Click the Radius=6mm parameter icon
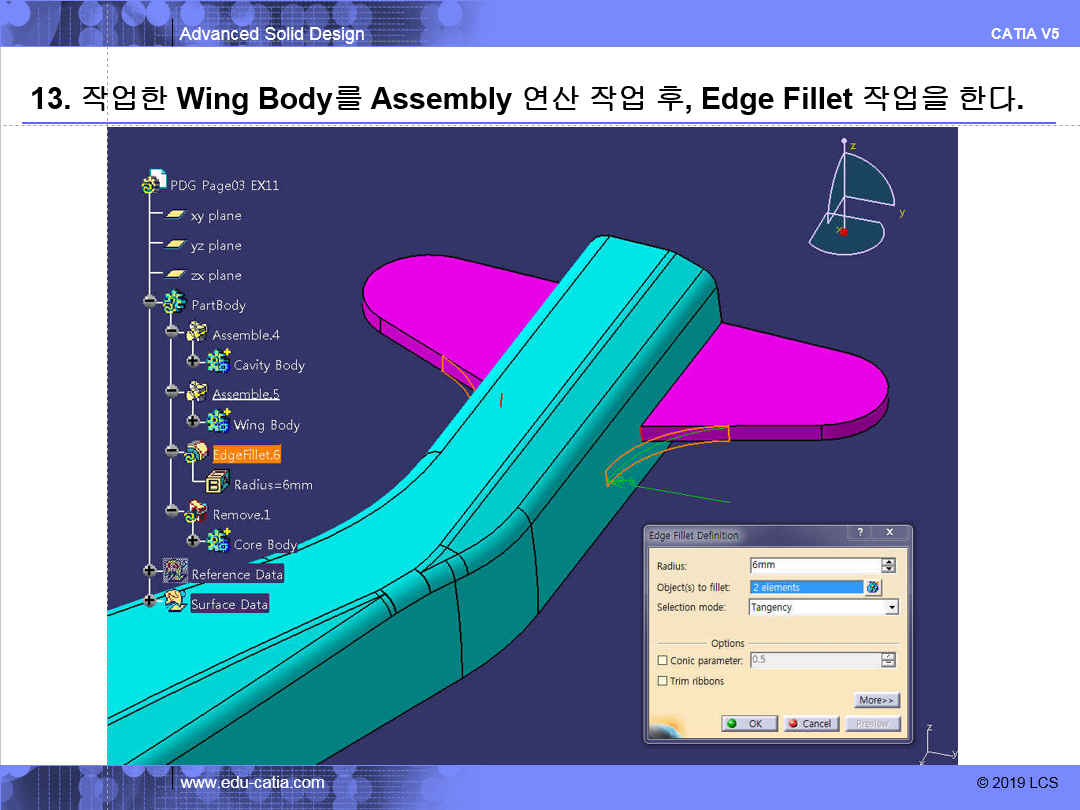This screenshot has width=1080, height=810. [218, 484]
